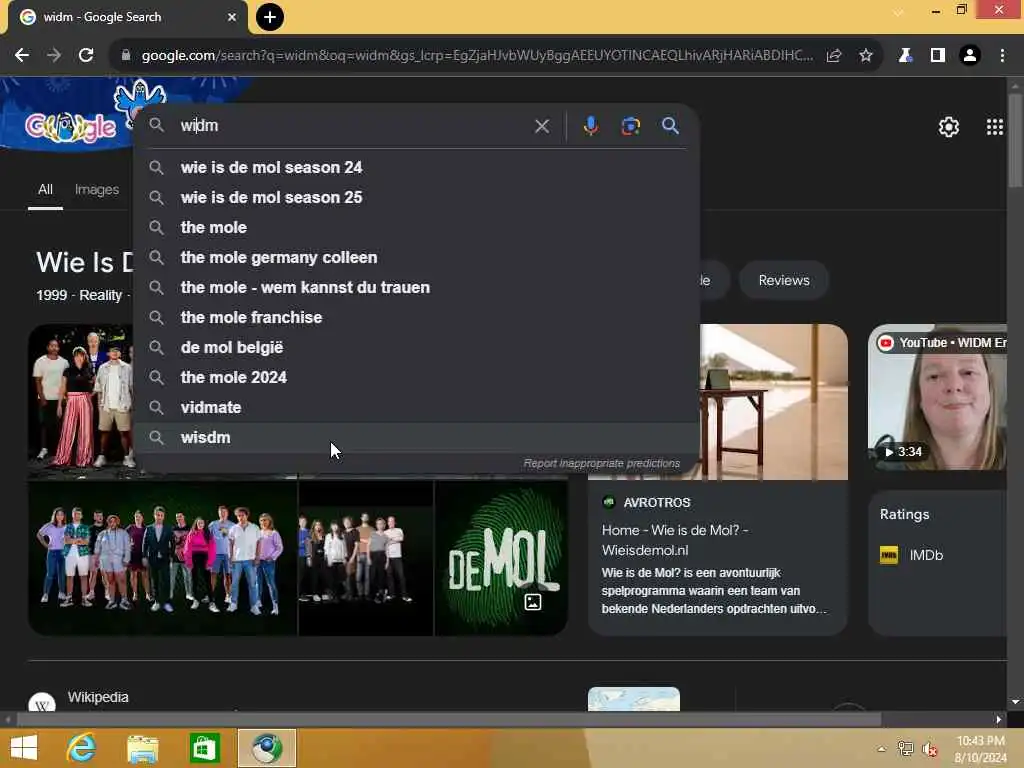
Task: Pick suggestion the mole franchise
Action: point(417,317)
